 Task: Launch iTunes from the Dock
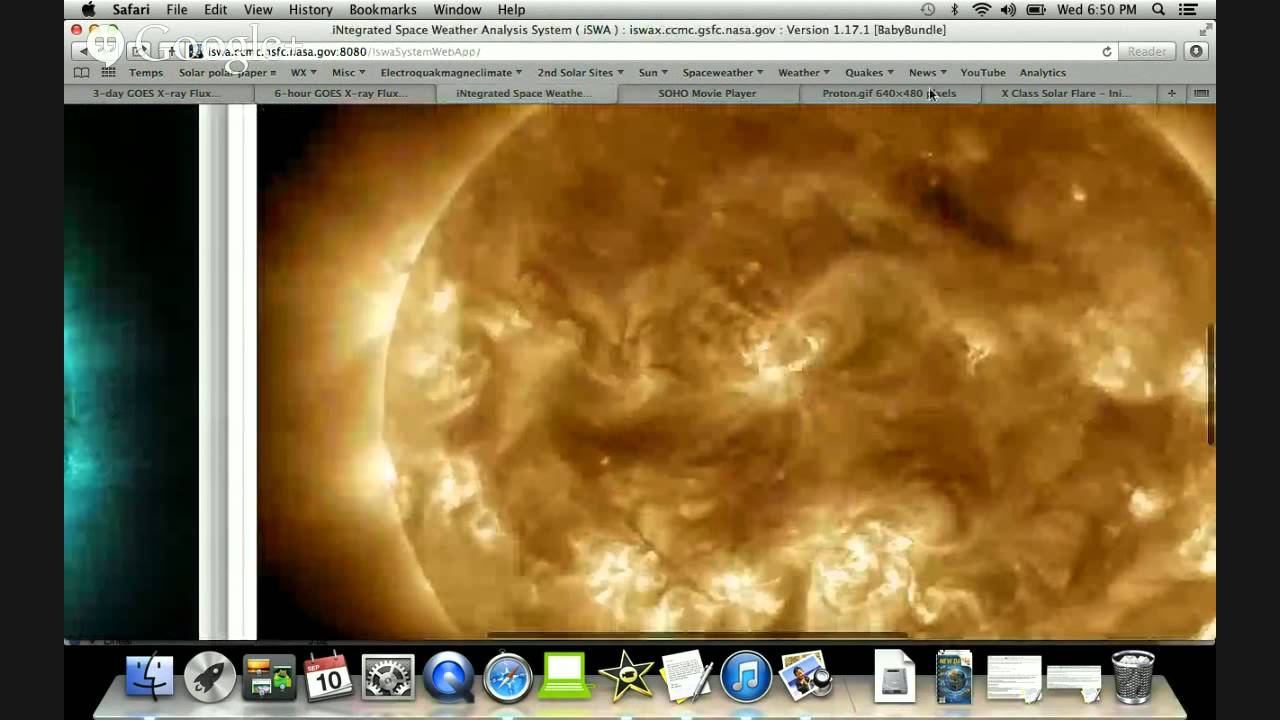746,677
